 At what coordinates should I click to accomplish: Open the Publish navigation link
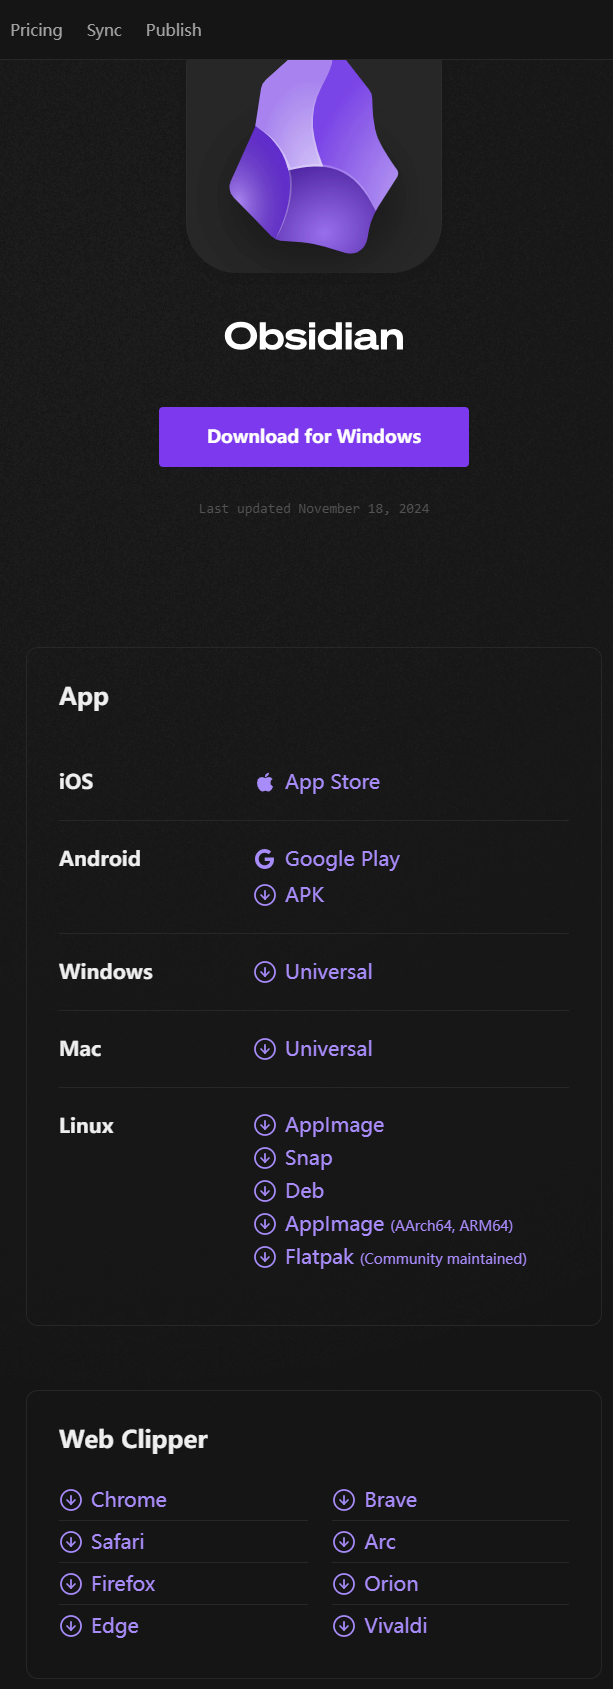(174, 30)
